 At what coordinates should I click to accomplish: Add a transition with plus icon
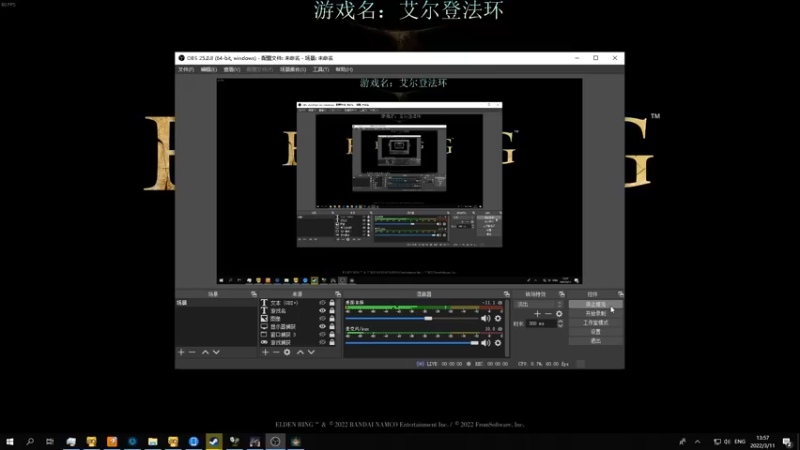(537, 314)
